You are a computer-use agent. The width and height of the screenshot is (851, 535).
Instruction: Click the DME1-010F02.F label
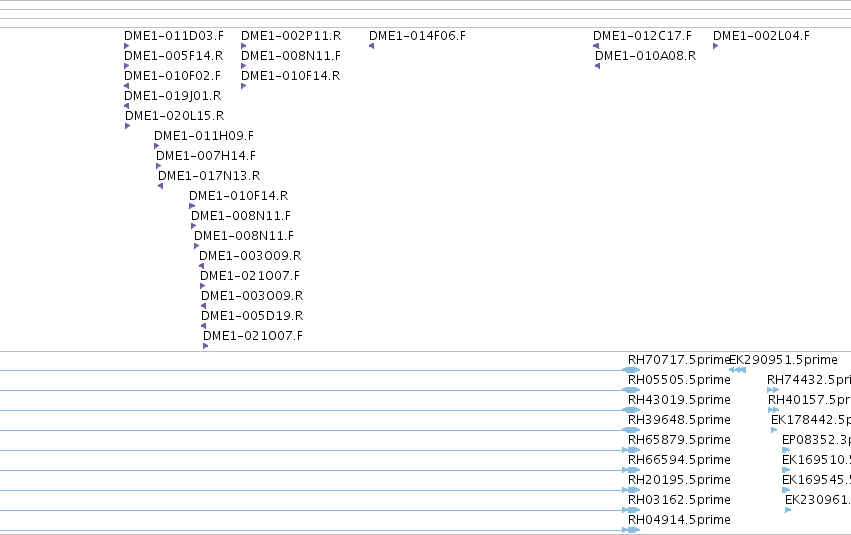pyautogui.click(x=173, y=76)
